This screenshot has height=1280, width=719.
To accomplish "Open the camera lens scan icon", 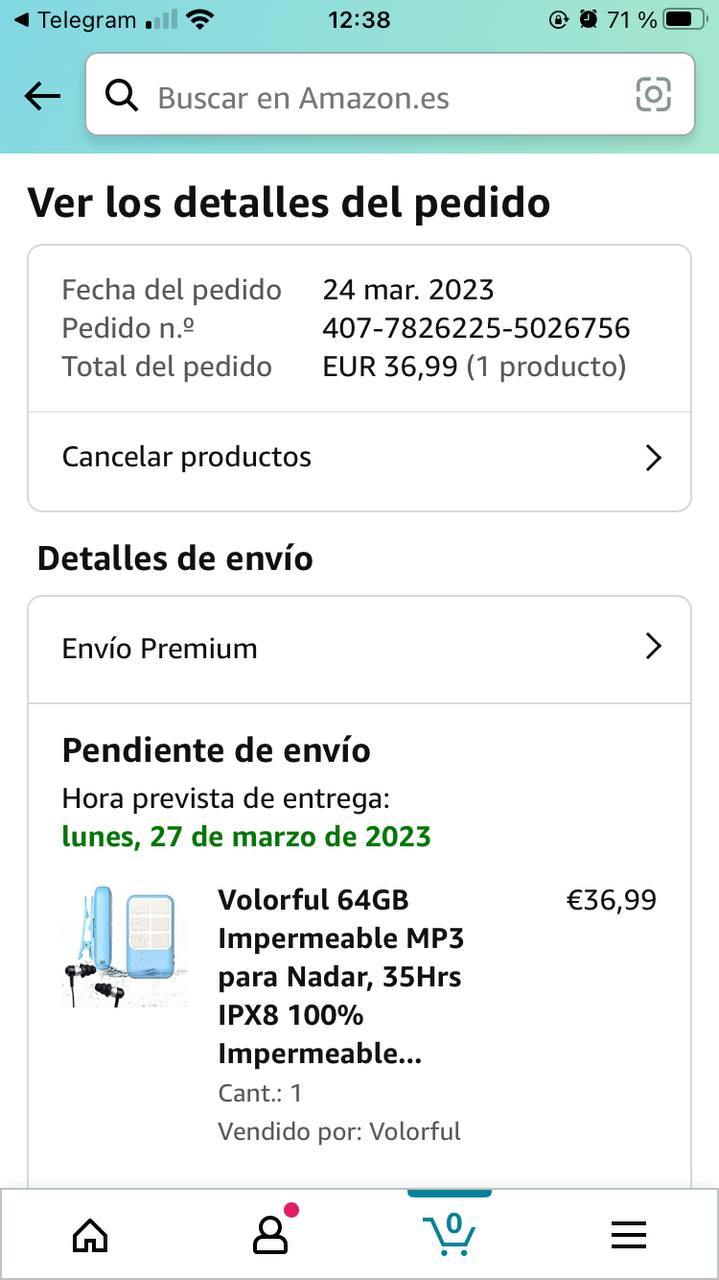I will (x=653, y=95).
